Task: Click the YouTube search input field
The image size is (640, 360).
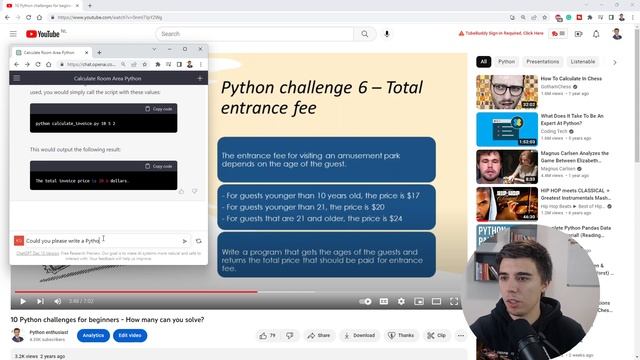Action: tap(255, 34)
